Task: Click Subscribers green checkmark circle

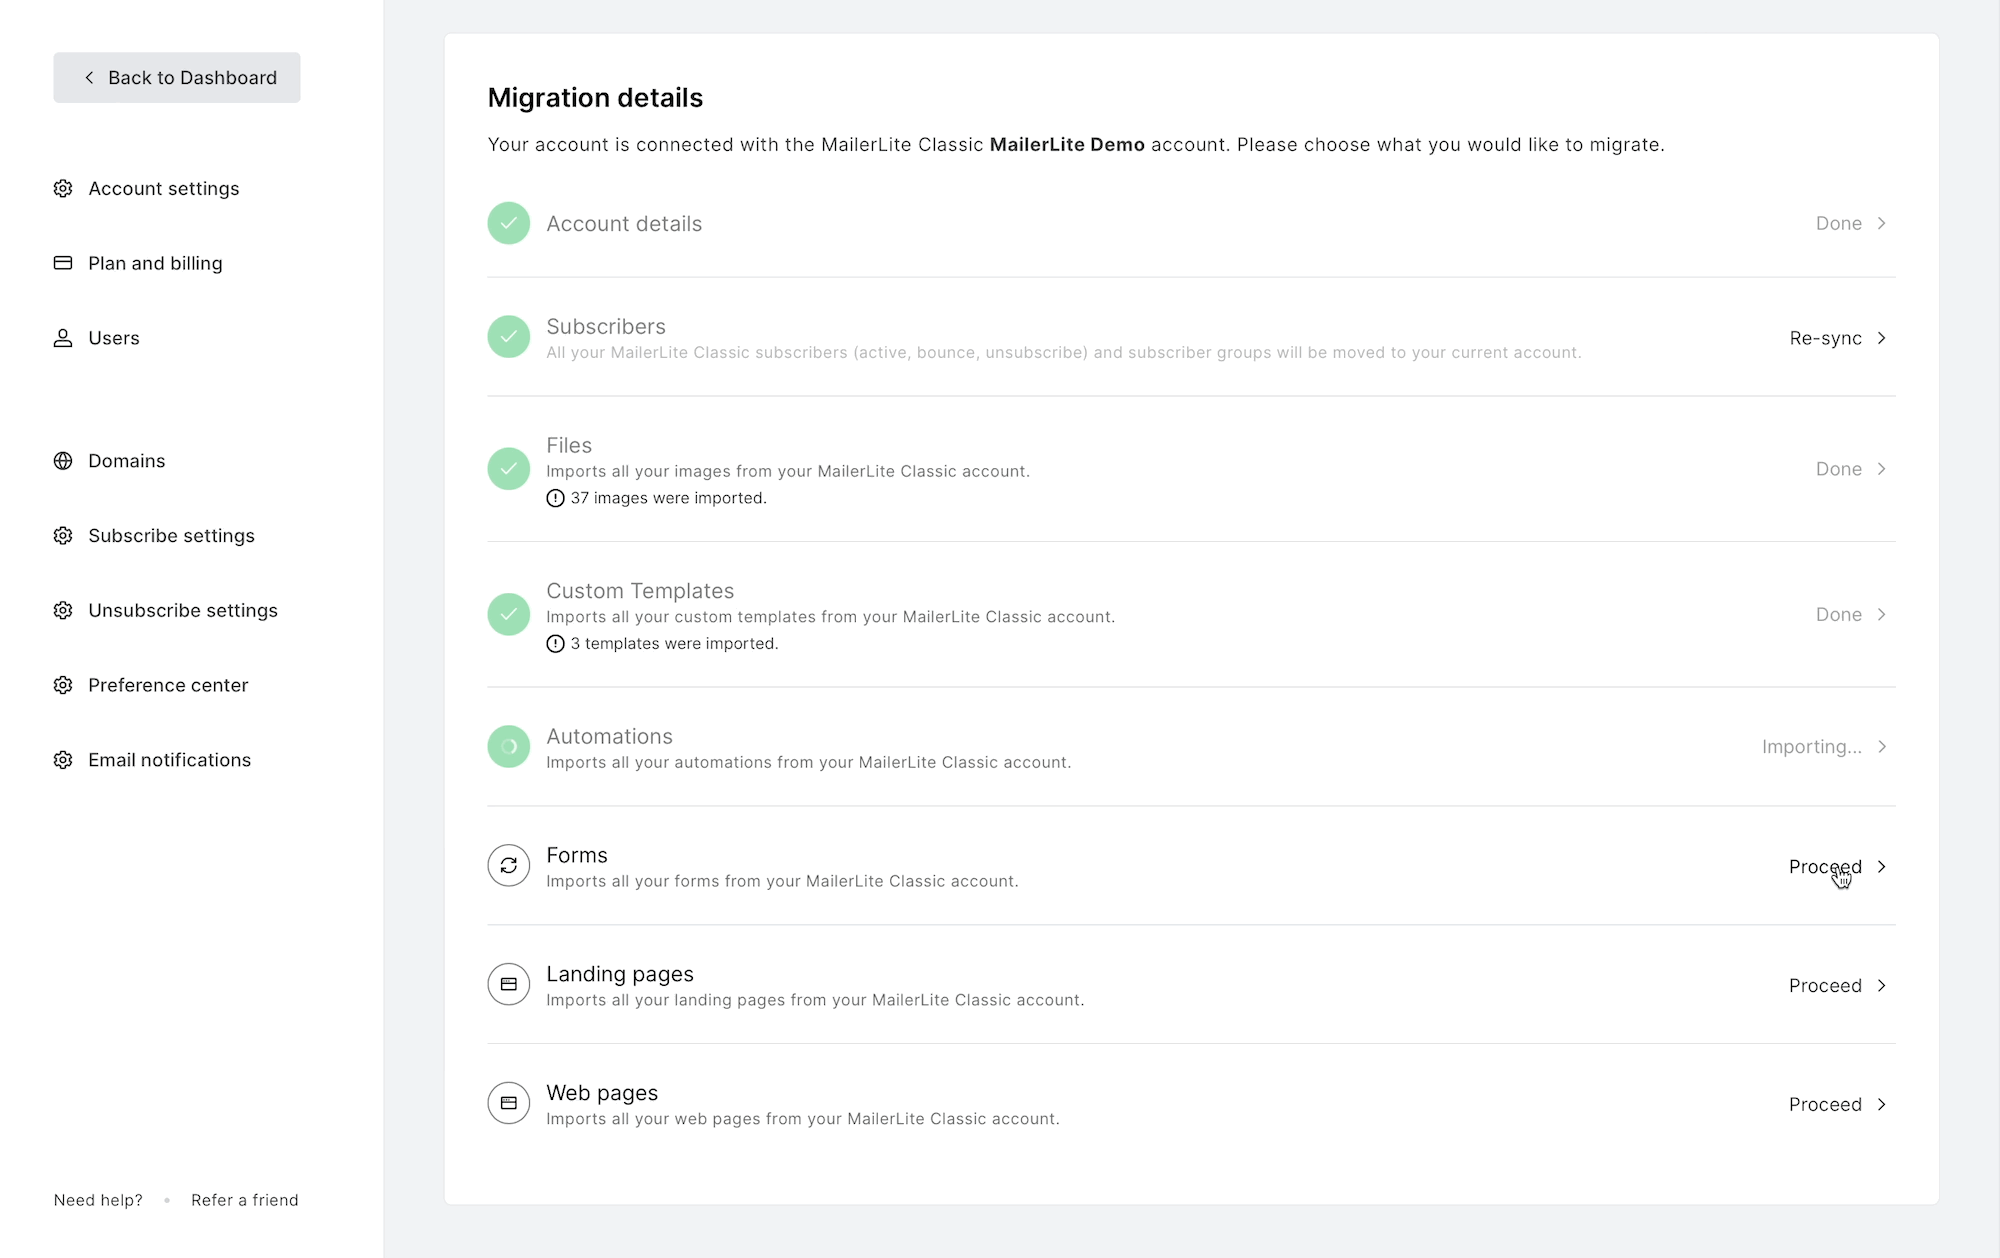Action: tap(508, 338)
